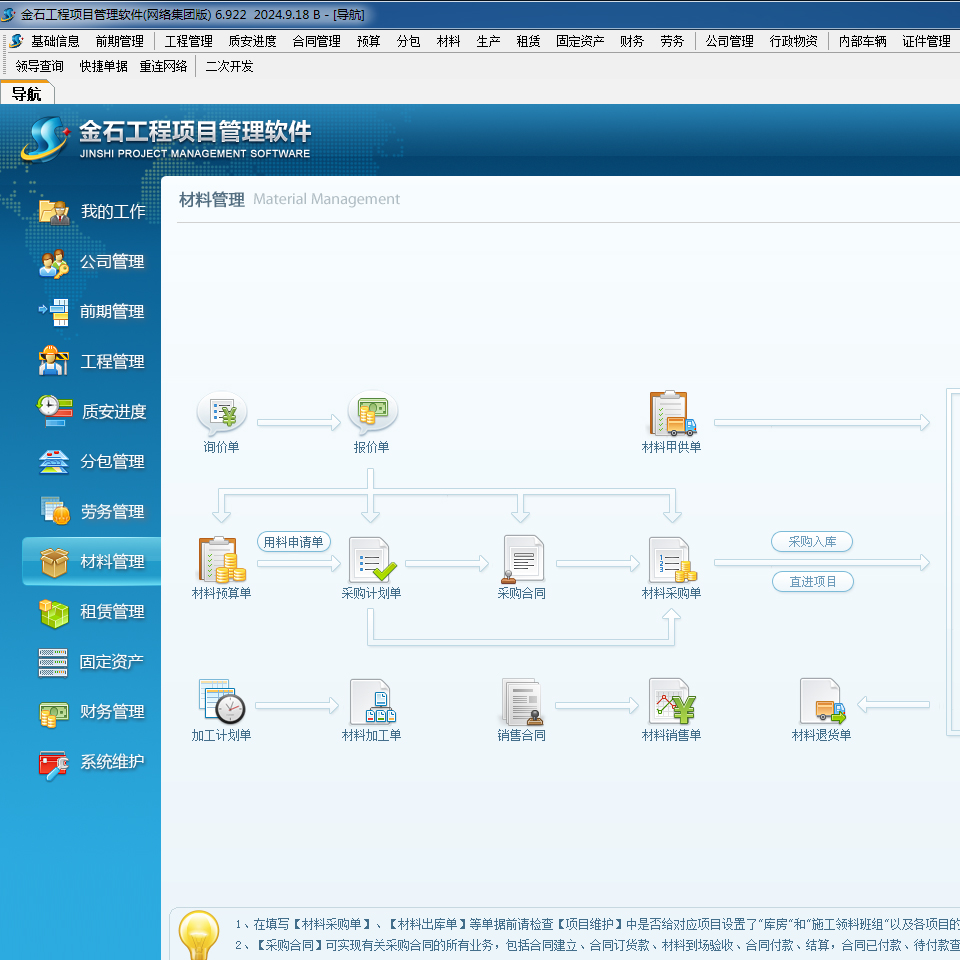Open the 询价单 inquiry icon
Screen dimensions: 960x960
point(221,414)
